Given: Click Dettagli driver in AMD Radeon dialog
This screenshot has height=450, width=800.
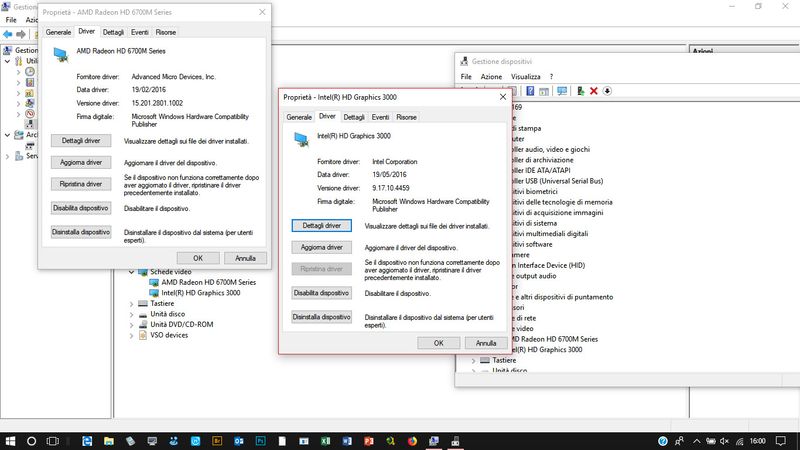Looking at the screenshot, I should pos(81,141).
